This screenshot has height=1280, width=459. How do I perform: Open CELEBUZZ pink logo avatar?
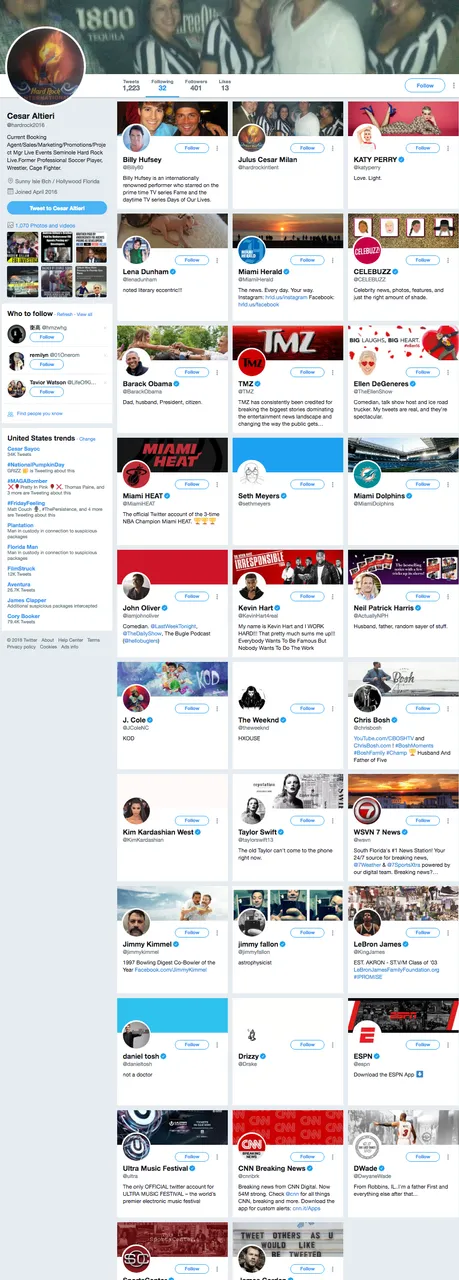(366, 251)
